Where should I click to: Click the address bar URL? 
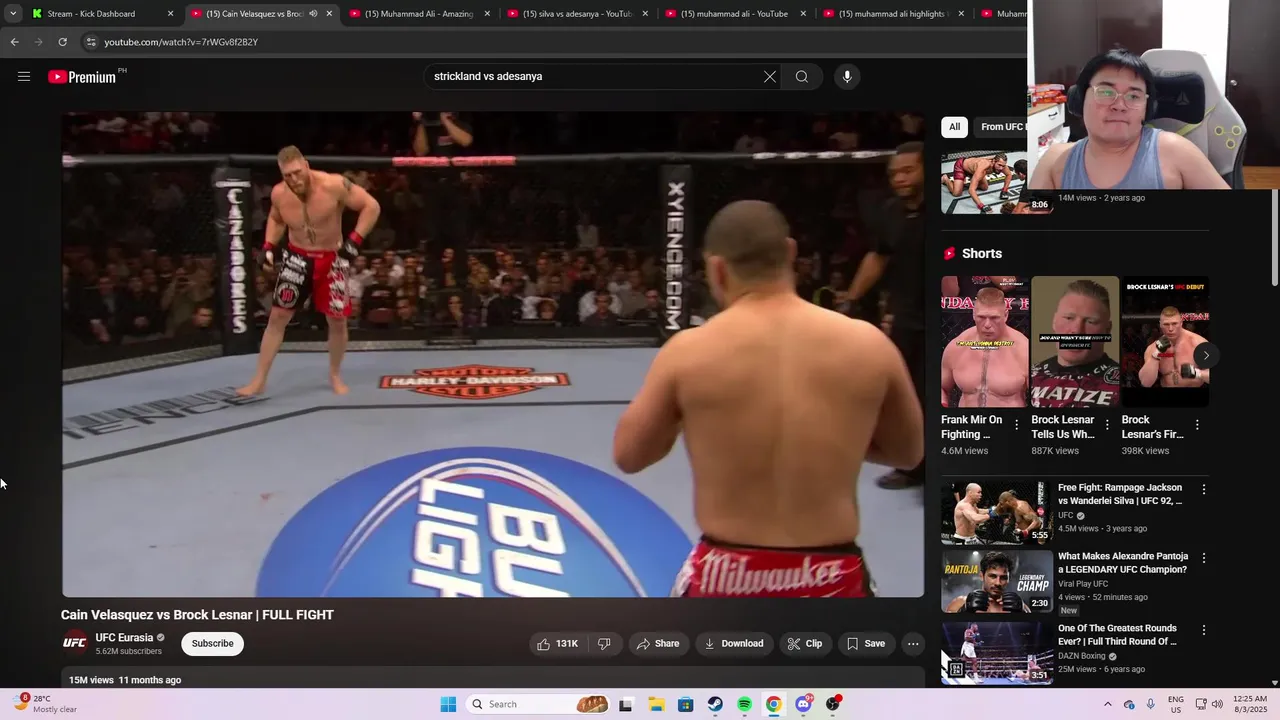click(x=181, y=42)
